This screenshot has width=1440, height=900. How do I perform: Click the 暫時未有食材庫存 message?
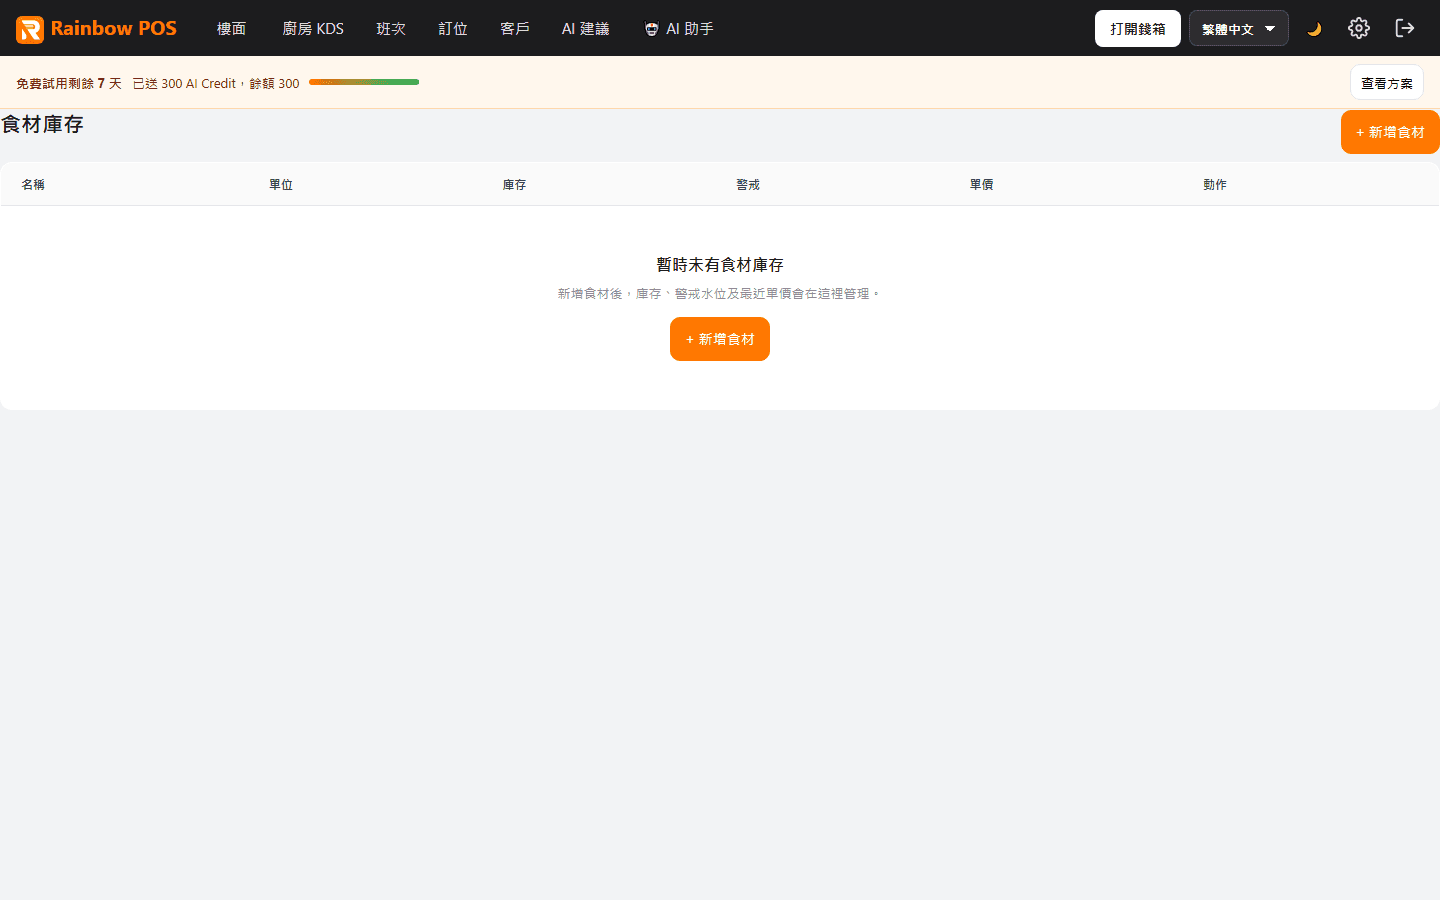click(720, 265)
